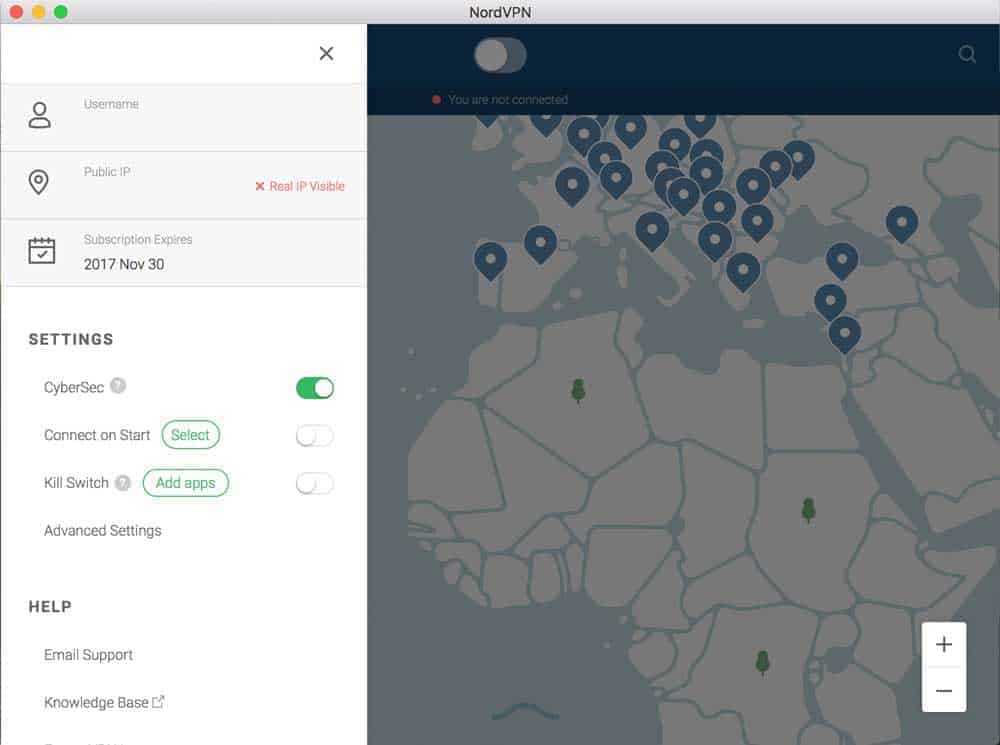Image resolution: width=1000 pixels, height=745 pixels.
Task: Enable the Connect on Start toggle
Action: point(315,436)
